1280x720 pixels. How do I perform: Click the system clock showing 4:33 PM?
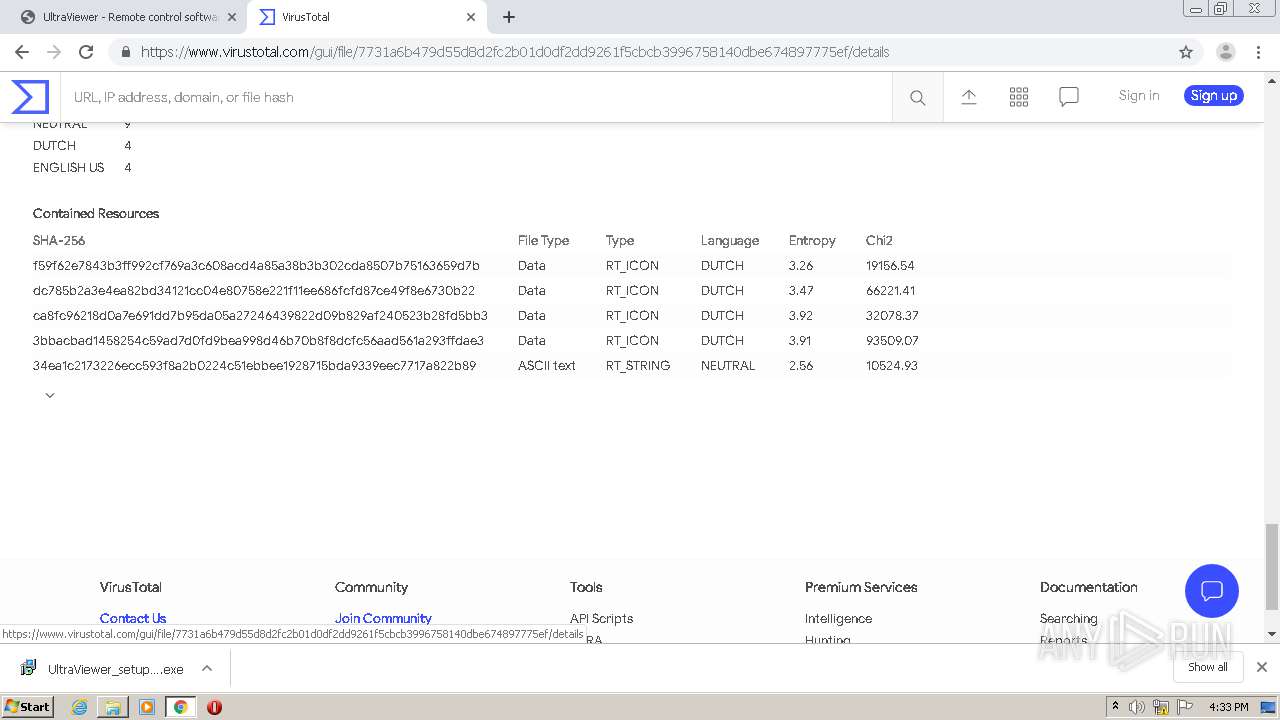click(x=1228, y=707)
